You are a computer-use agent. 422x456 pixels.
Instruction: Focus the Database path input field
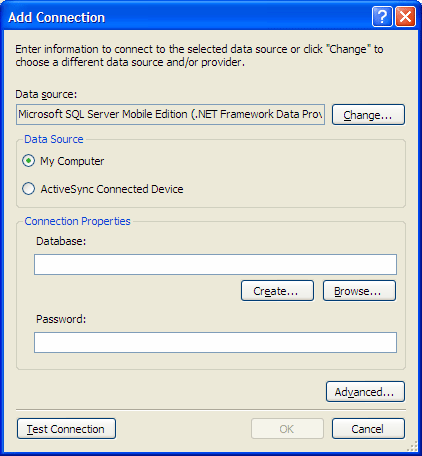click(215, 264)
